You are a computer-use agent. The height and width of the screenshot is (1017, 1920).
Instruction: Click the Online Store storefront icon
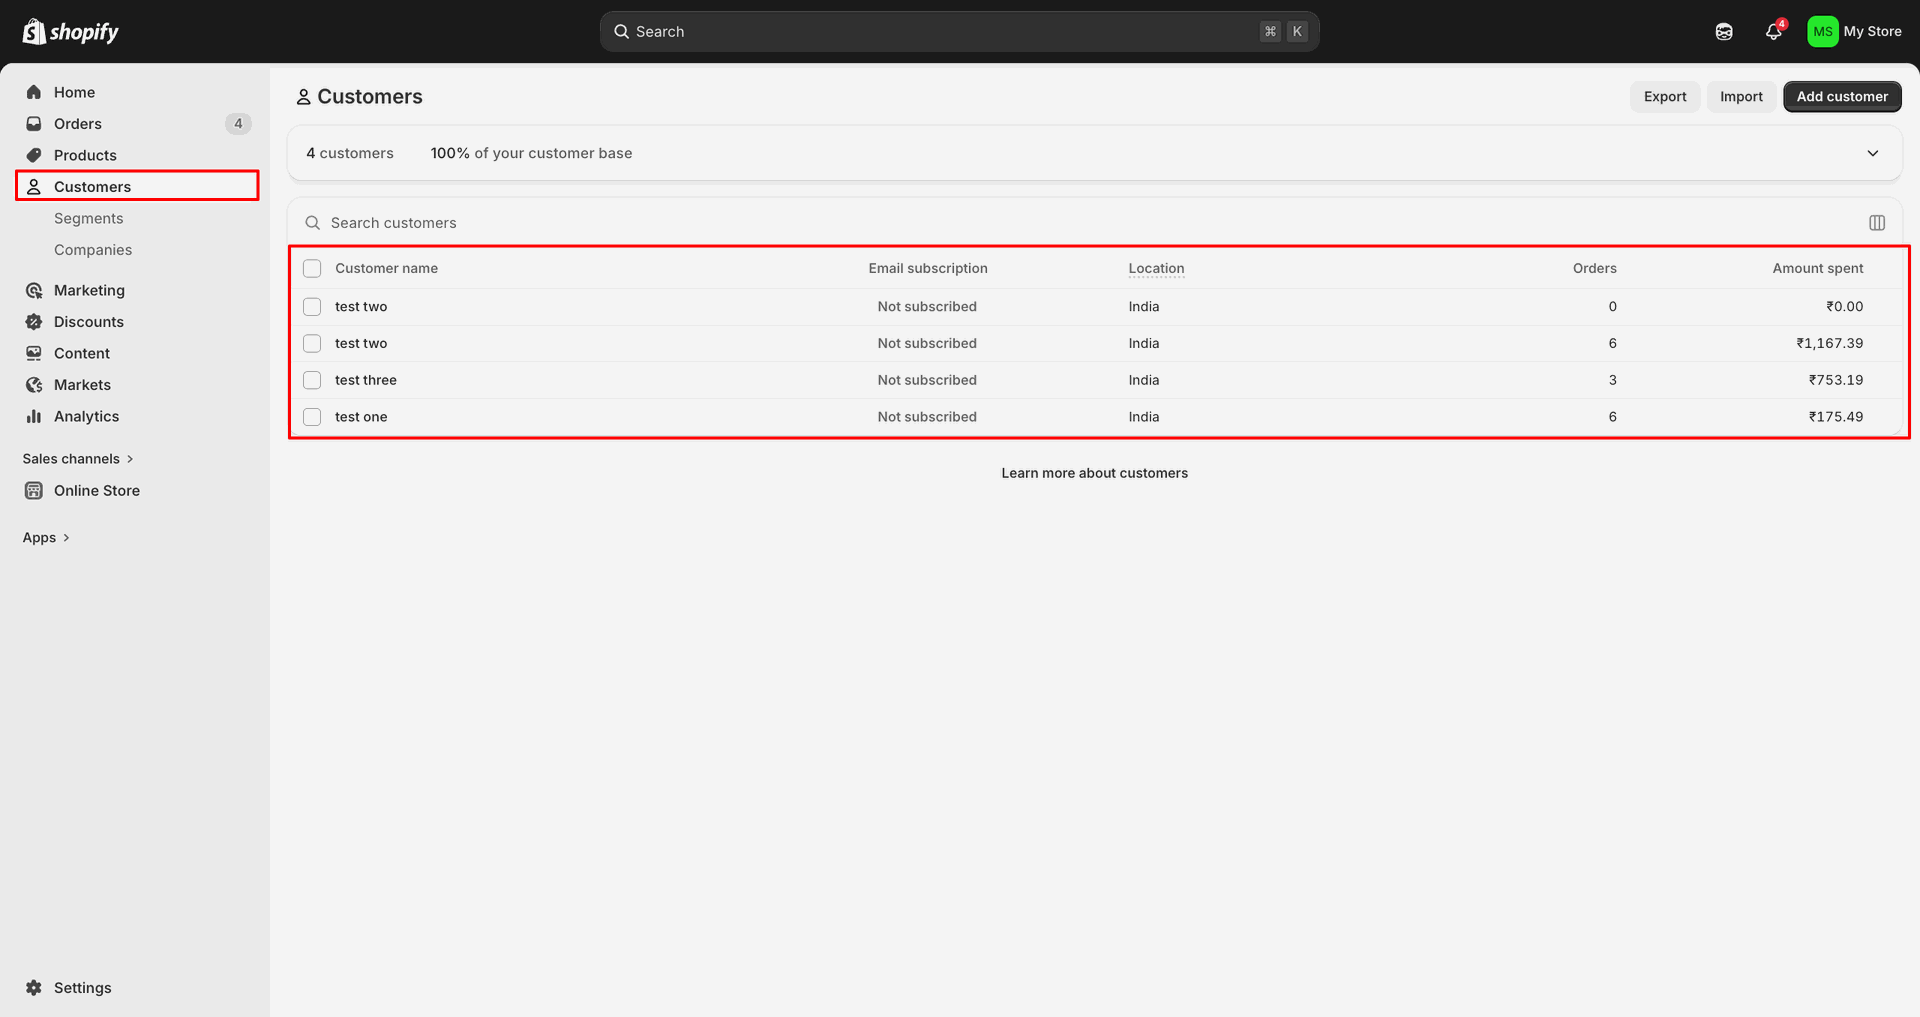[x=34, y=491]
